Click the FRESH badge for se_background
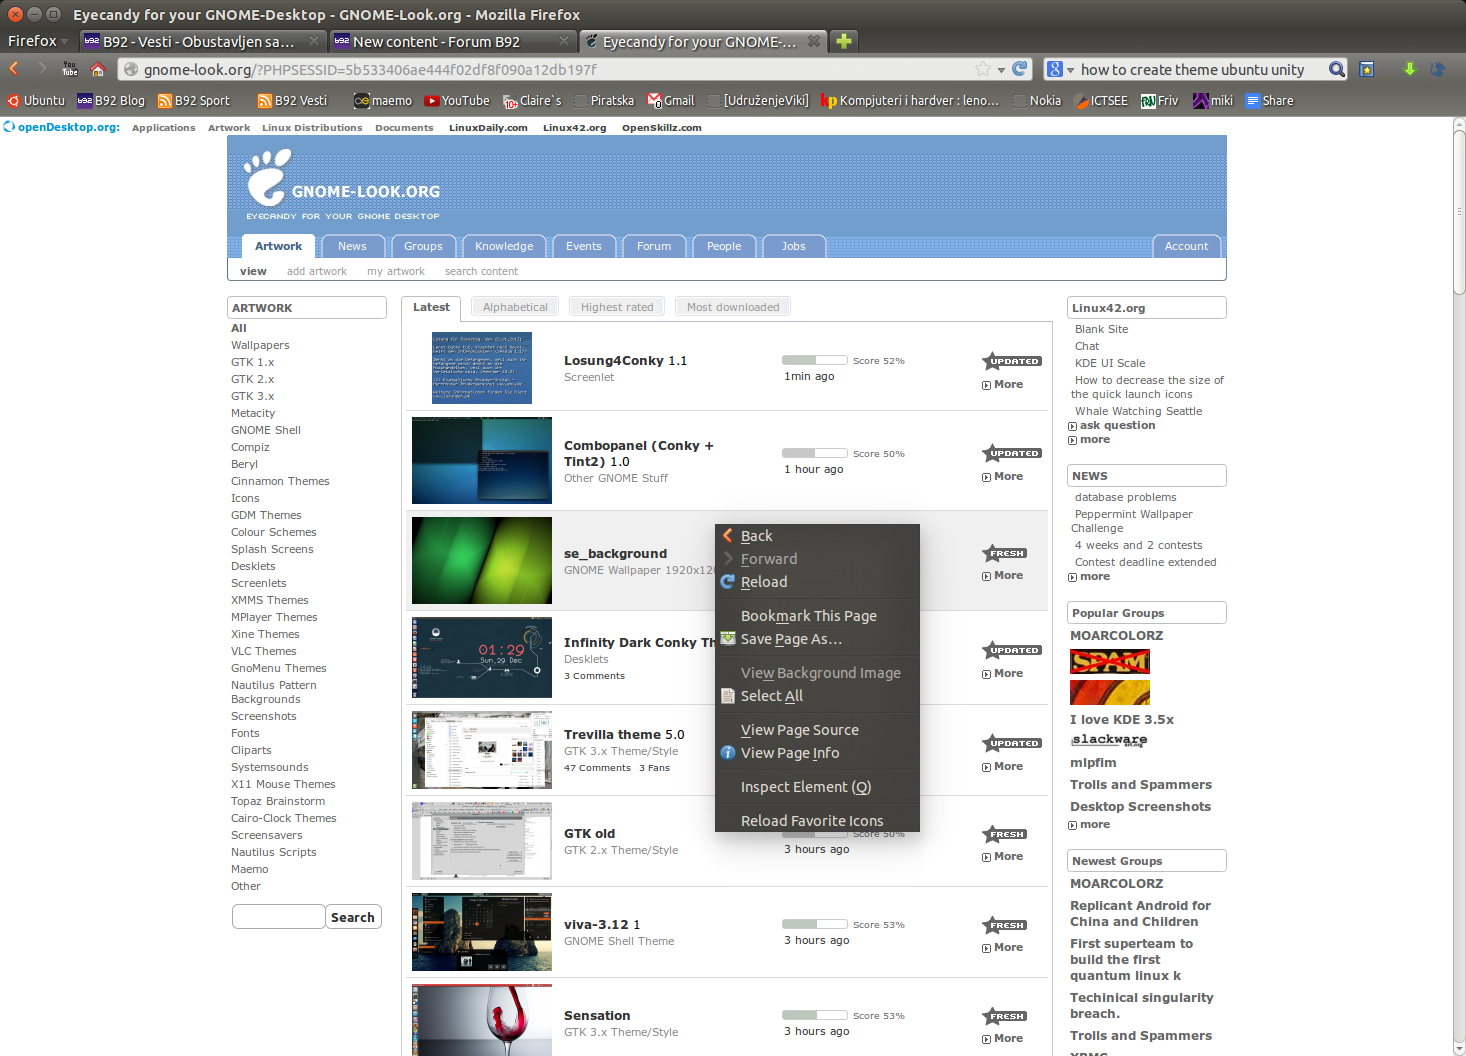Viewport: 1466px width, 1056px height. coord(1005,553)
